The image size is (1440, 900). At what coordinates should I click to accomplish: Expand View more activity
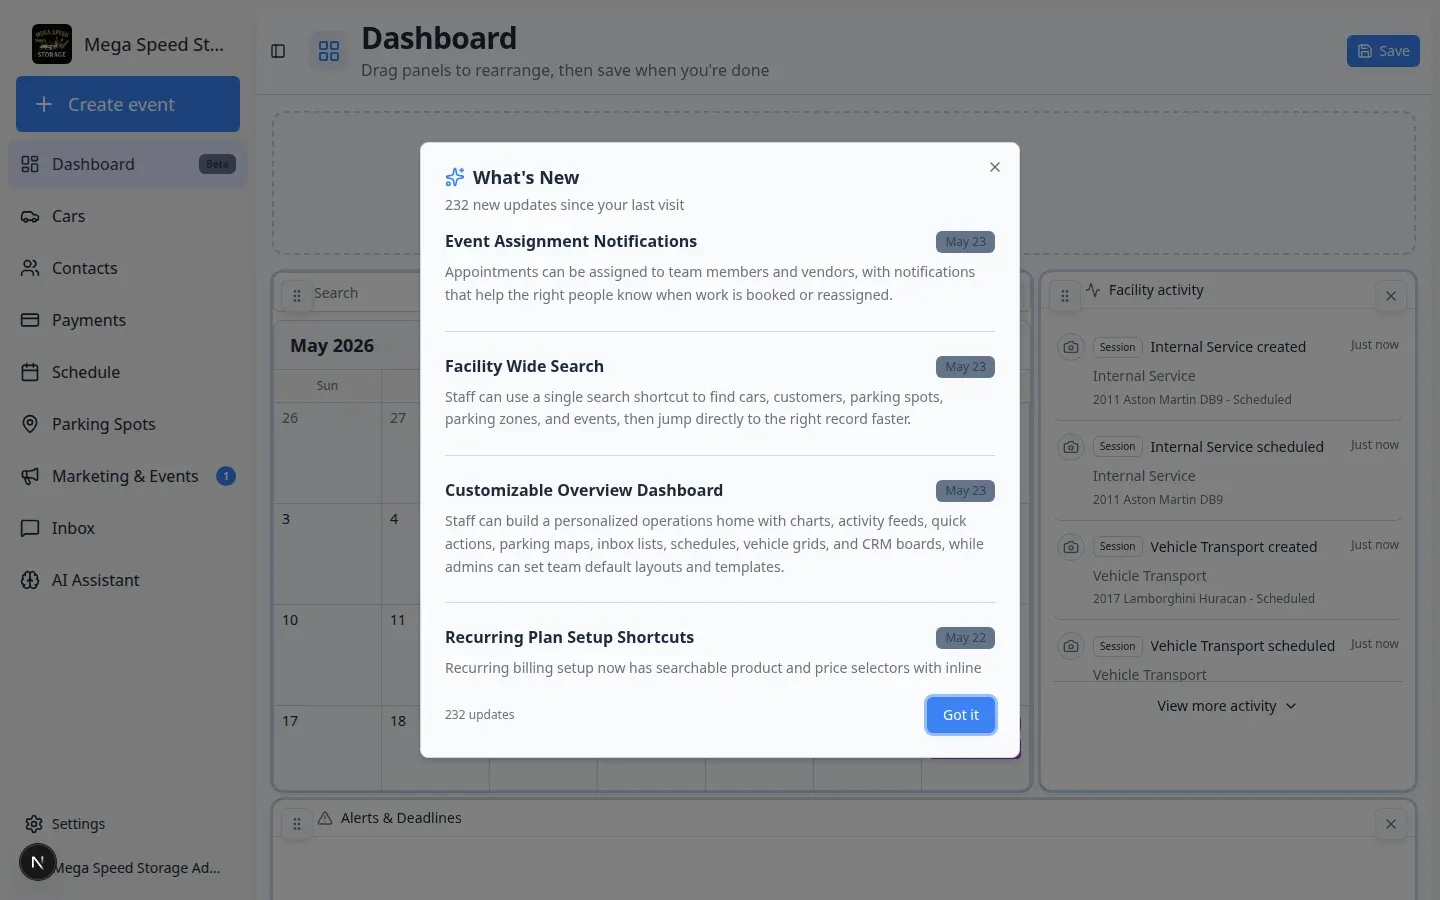coord(1227,706)
